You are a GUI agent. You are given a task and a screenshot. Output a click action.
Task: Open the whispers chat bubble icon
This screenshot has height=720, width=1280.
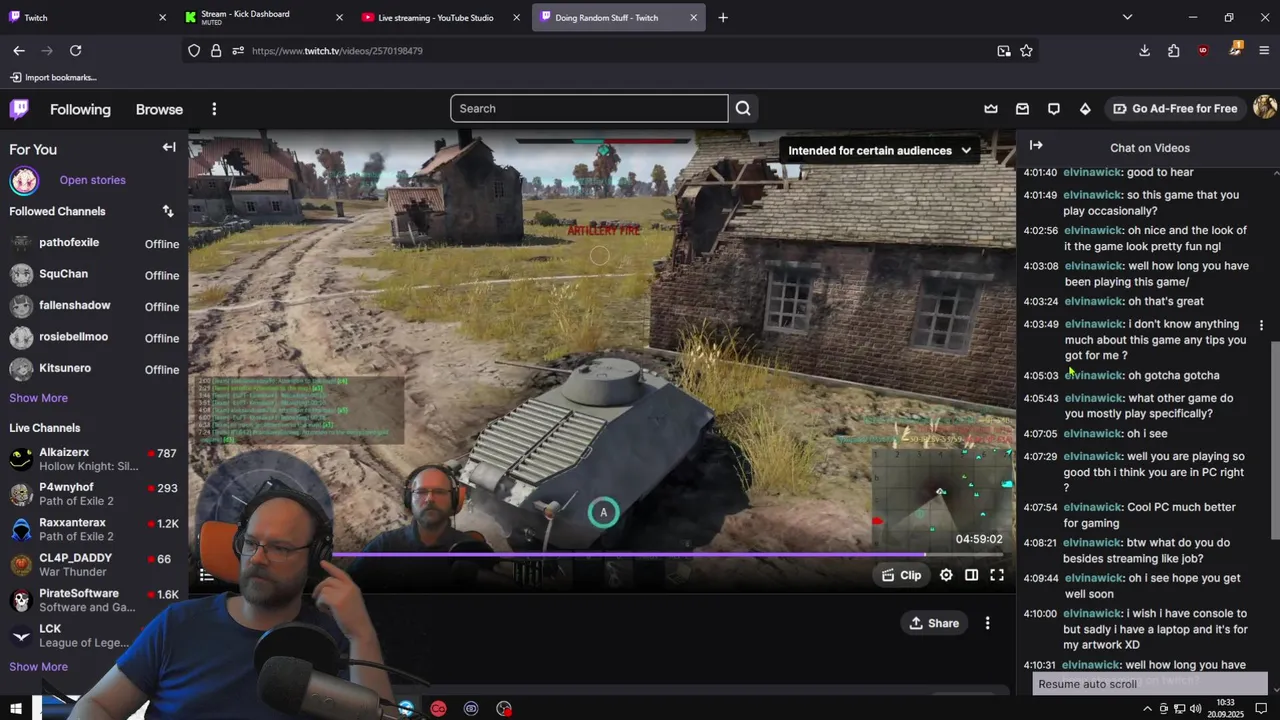[1054, 109]
